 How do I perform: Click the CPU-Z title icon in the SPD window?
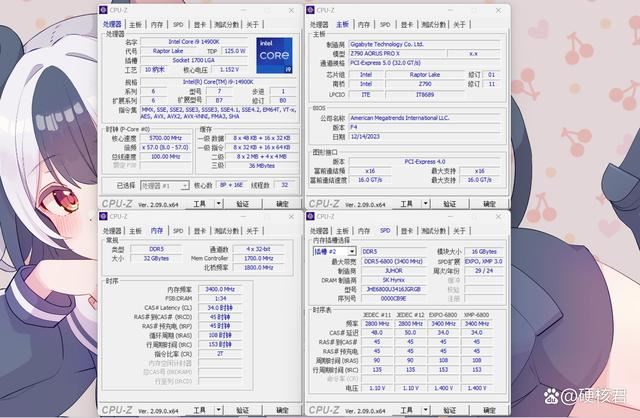(311, 215)
